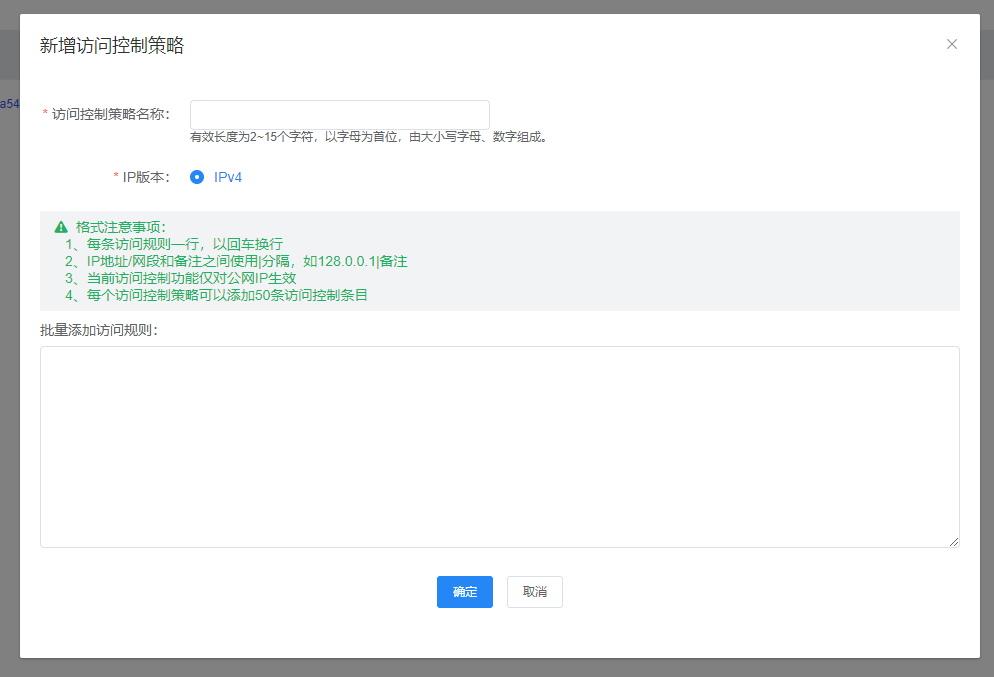Select the IPv4 radio button
This screenshot has height=677, width=994.
point(197,177)
